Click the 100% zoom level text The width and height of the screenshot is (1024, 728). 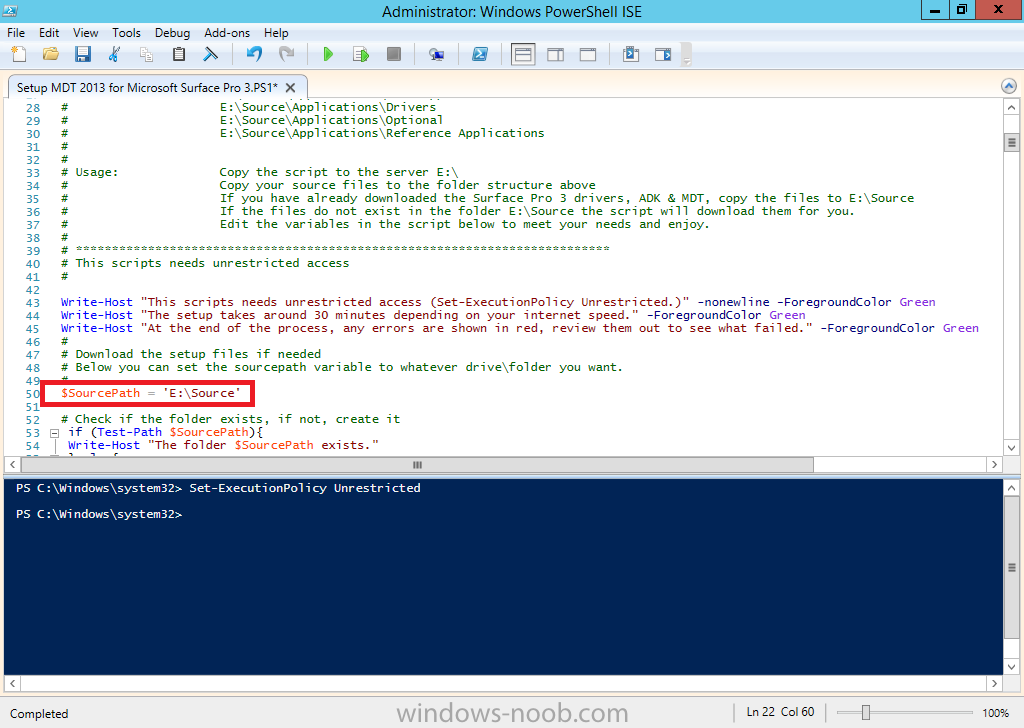[x=995, y=713]
